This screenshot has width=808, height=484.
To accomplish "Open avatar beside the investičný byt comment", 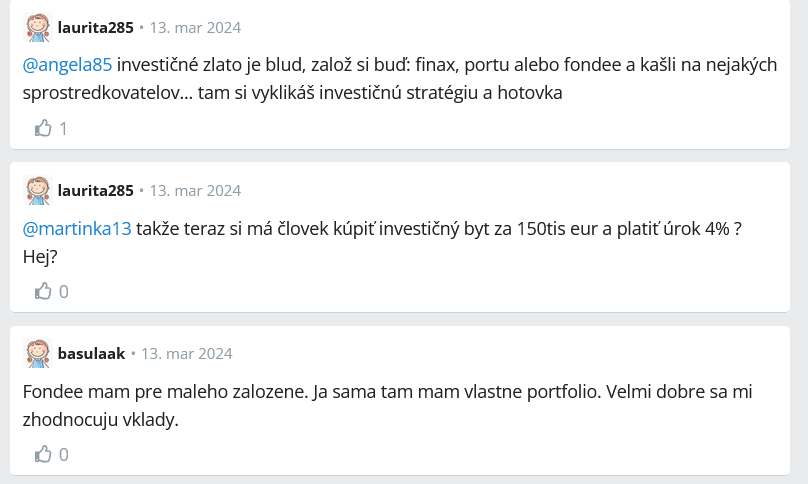I will [x=38, y=190].
